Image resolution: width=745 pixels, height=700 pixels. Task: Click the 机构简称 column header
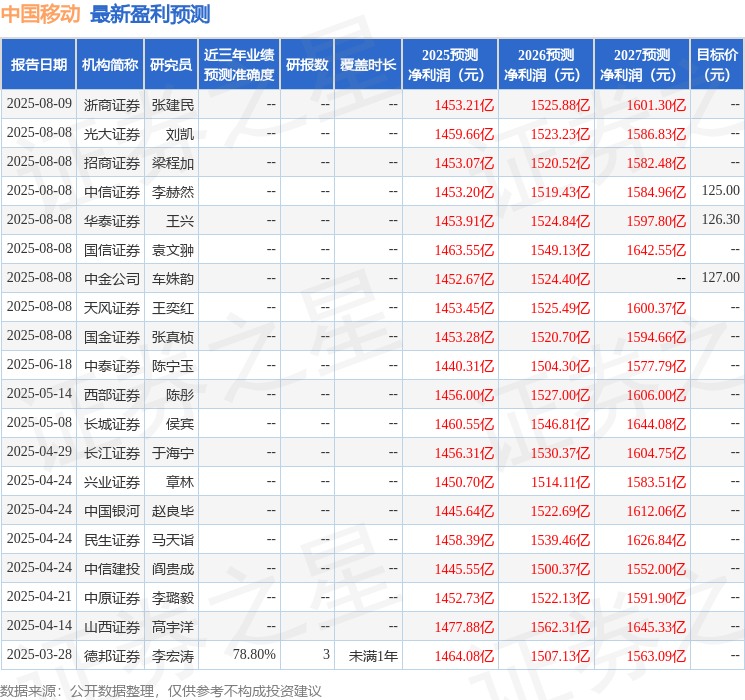(x=110, y=65)
